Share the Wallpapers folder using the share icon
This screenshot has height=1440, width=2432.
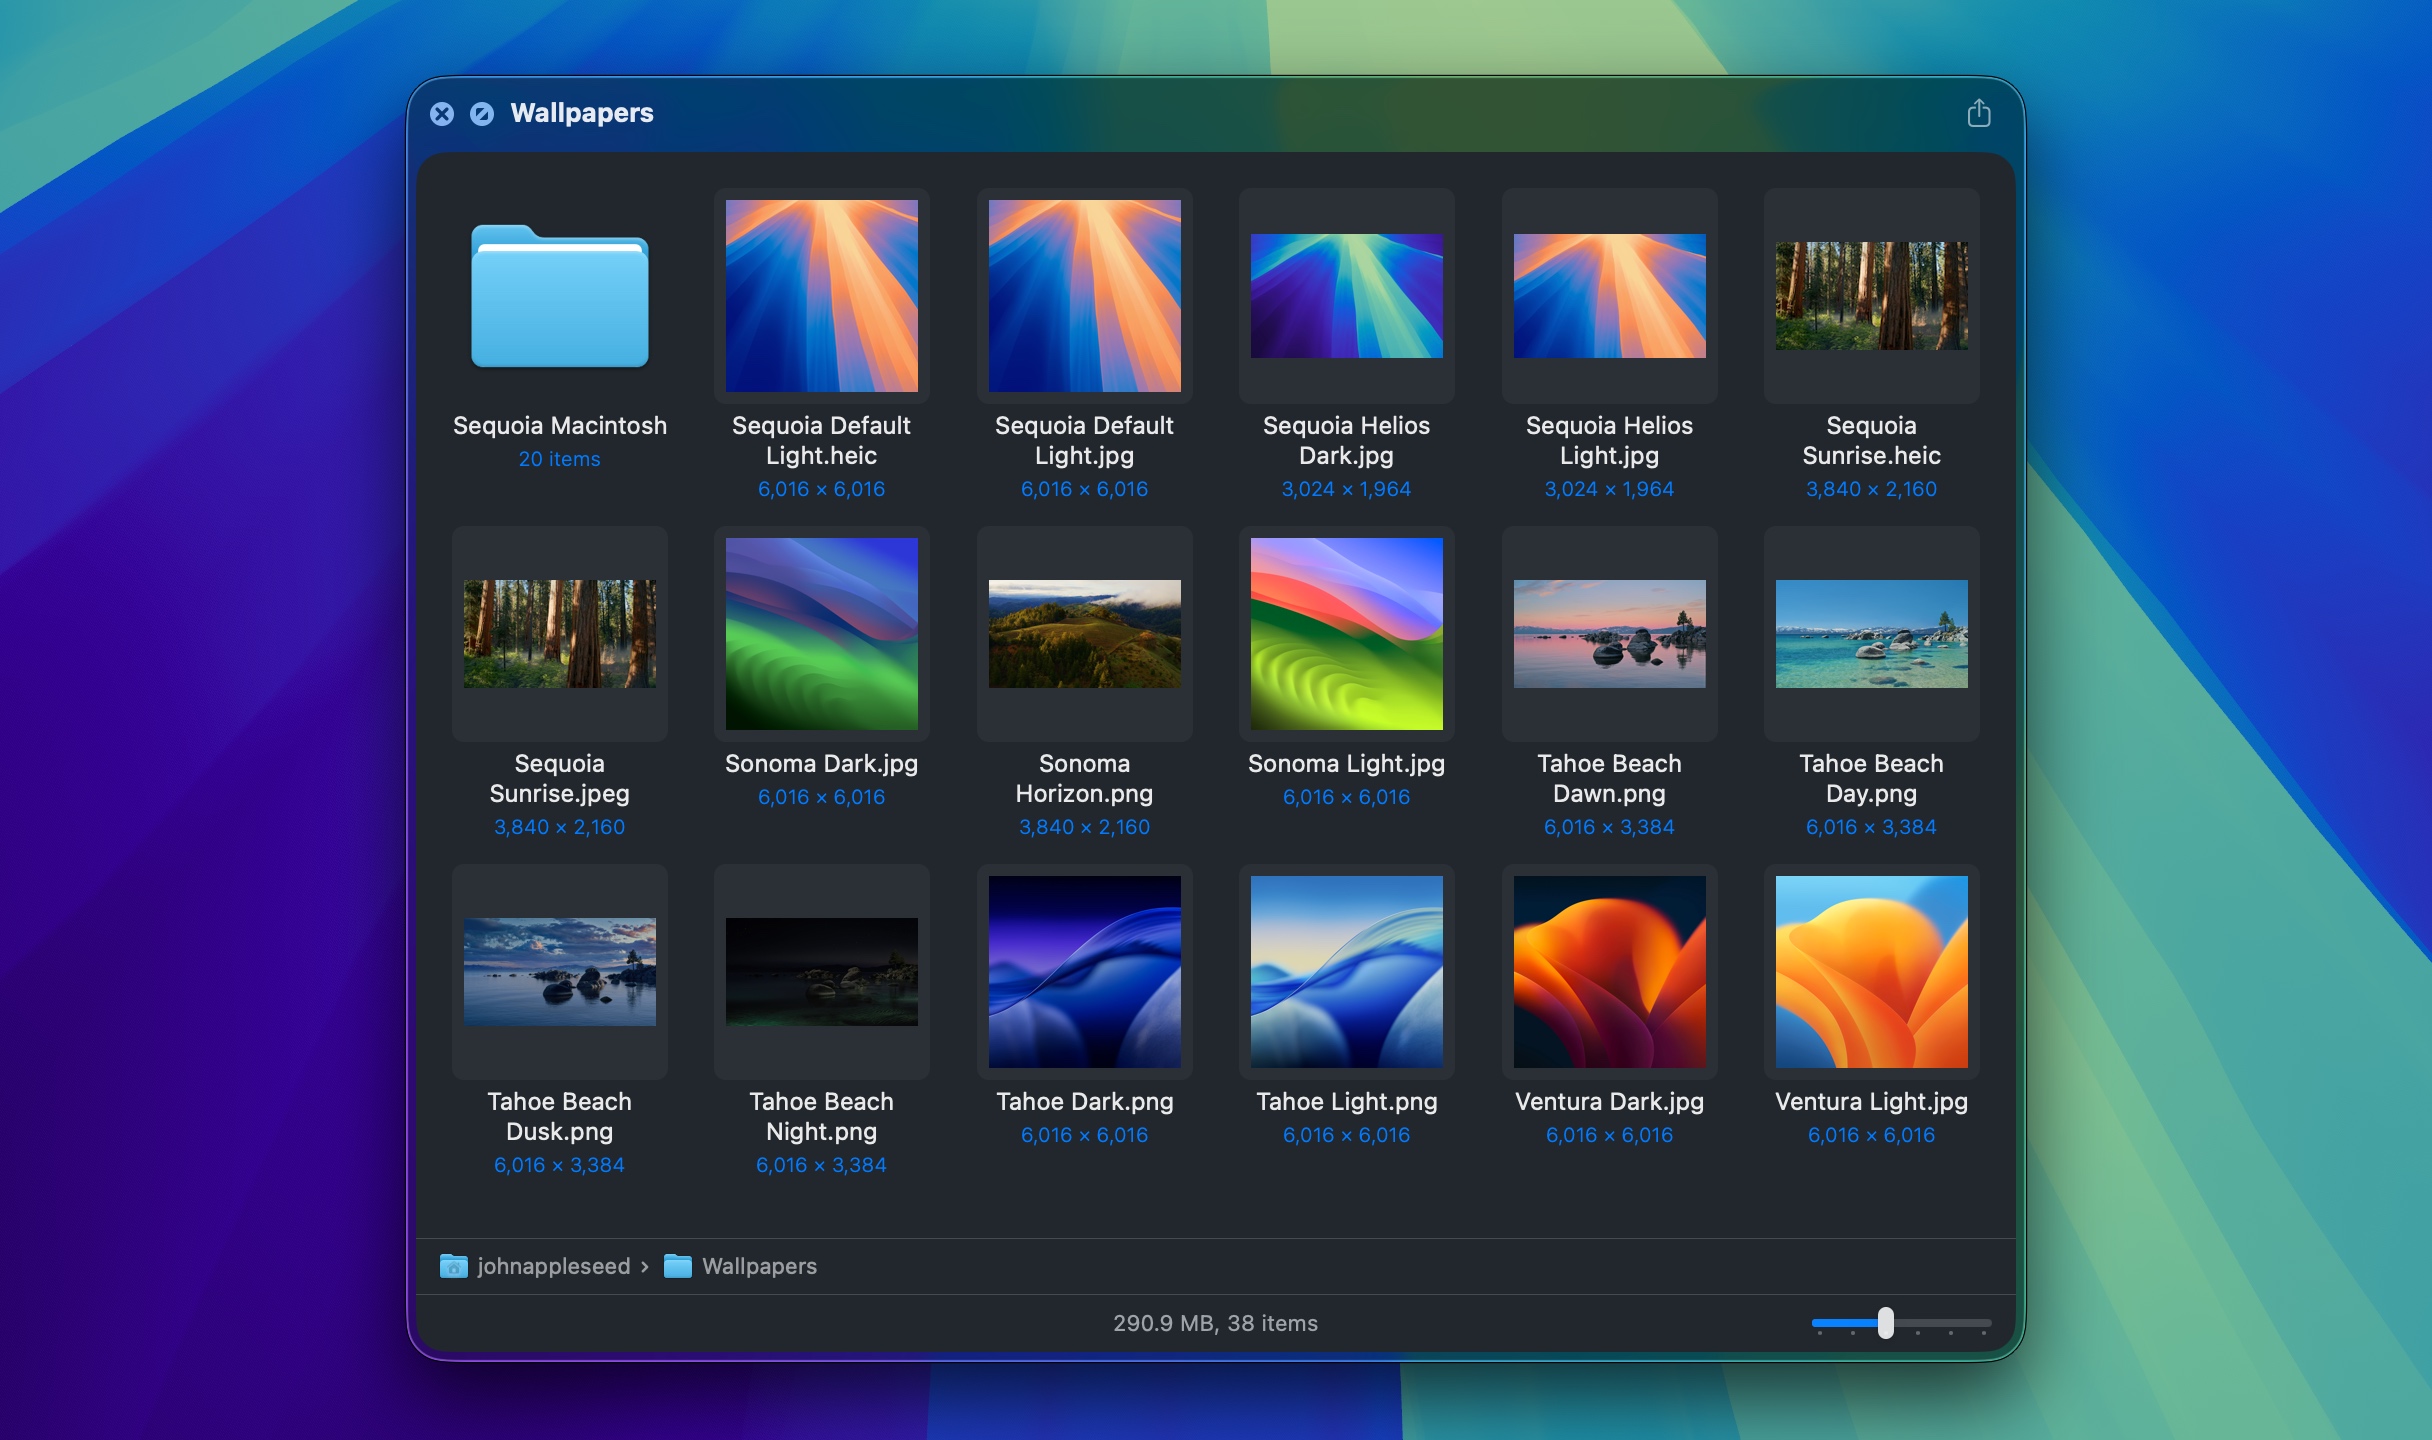point(1978,113)
